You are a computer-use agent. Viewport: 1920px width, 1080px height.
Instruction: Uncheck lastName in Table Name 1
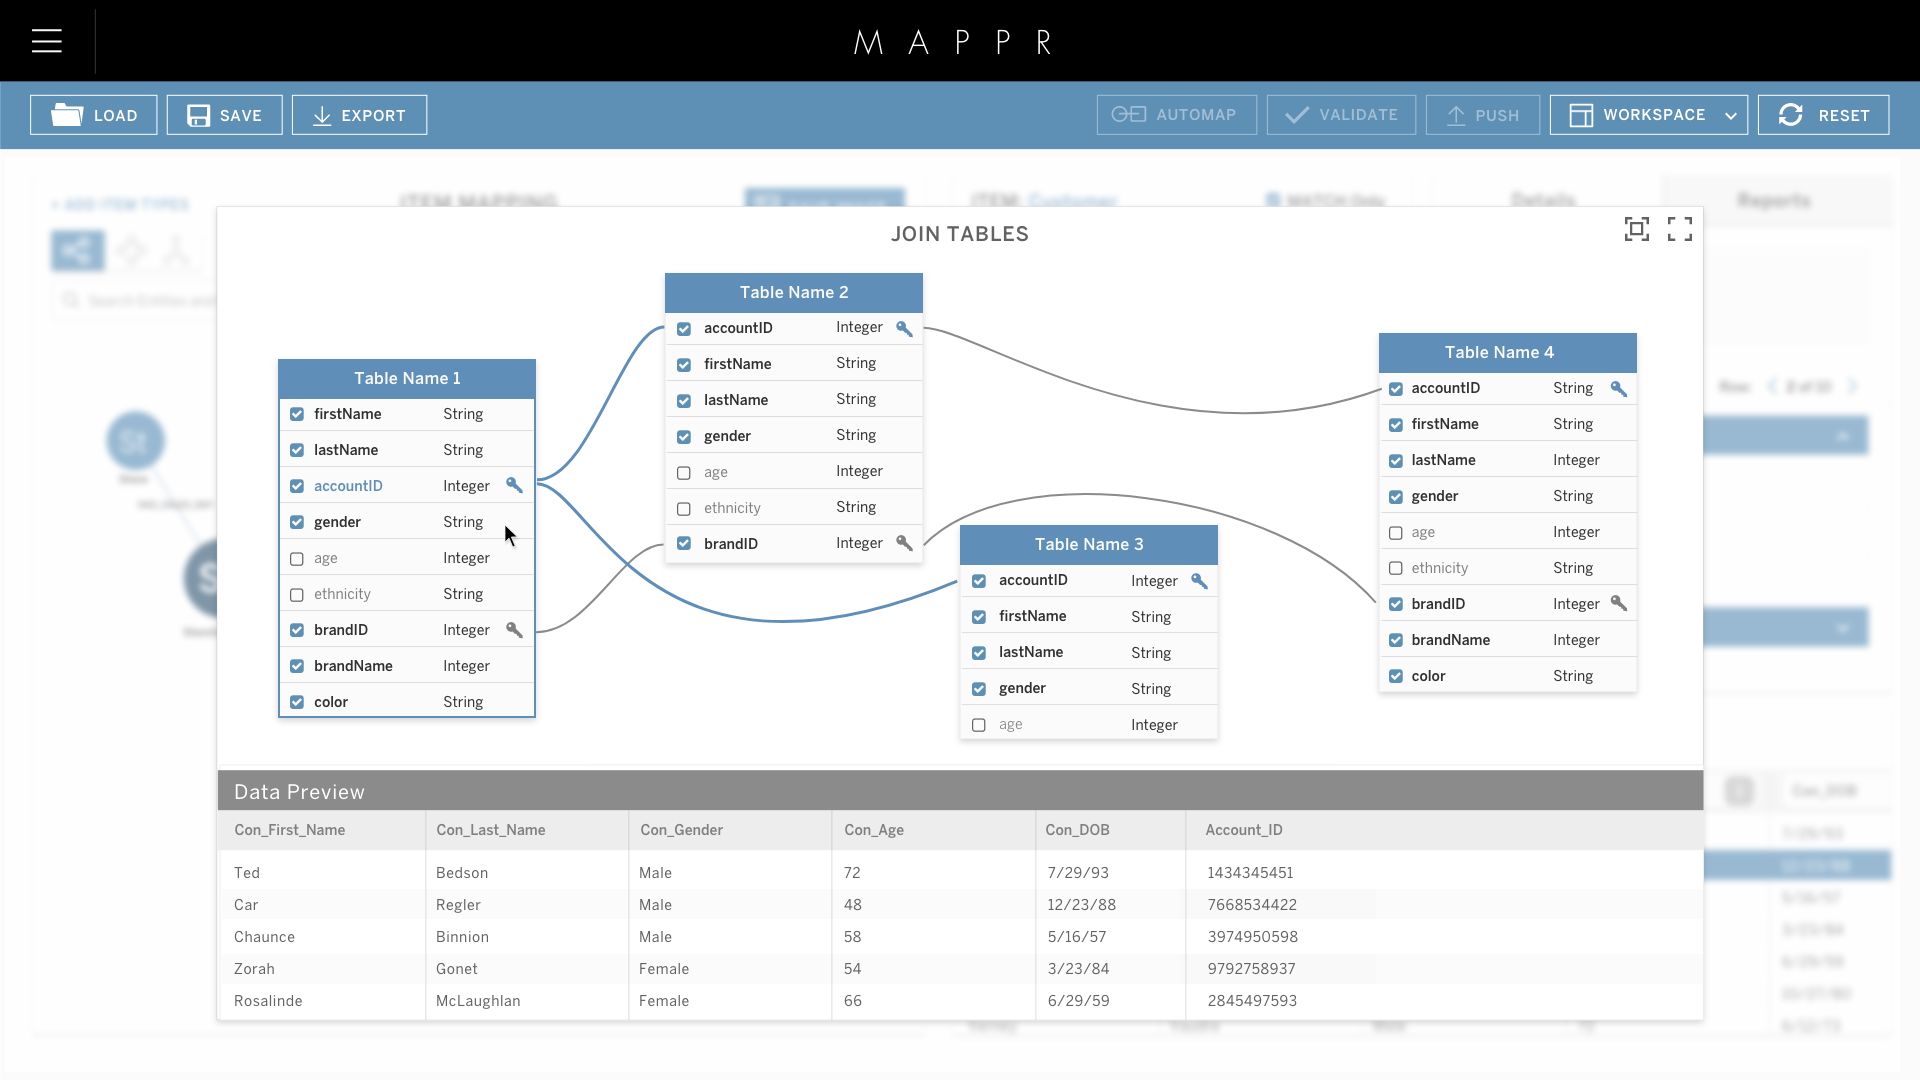(297, 450)
